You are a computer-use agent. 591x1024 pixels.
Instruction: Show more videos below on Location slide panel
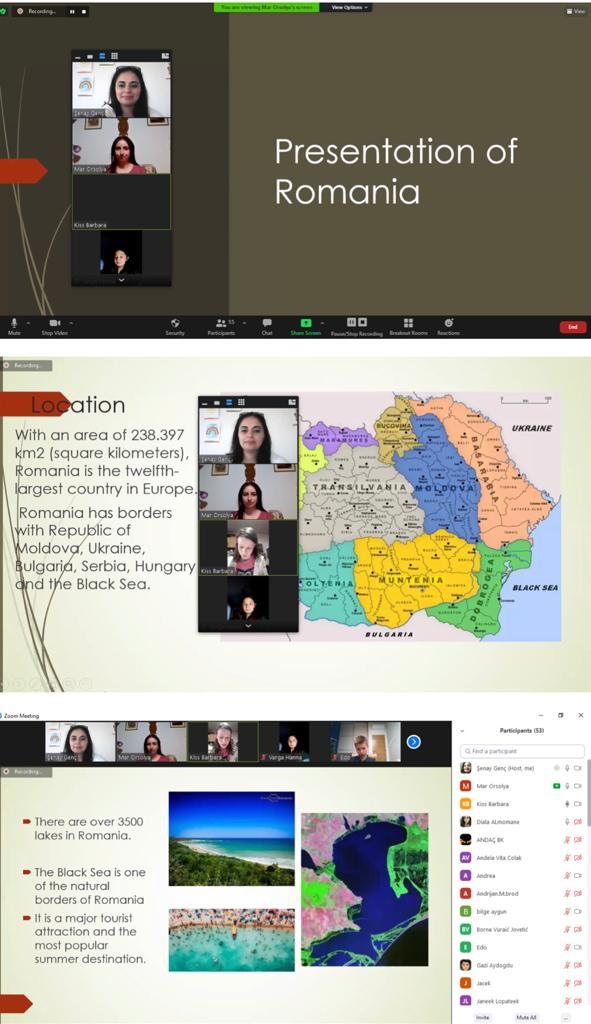(x=248, y=625)
